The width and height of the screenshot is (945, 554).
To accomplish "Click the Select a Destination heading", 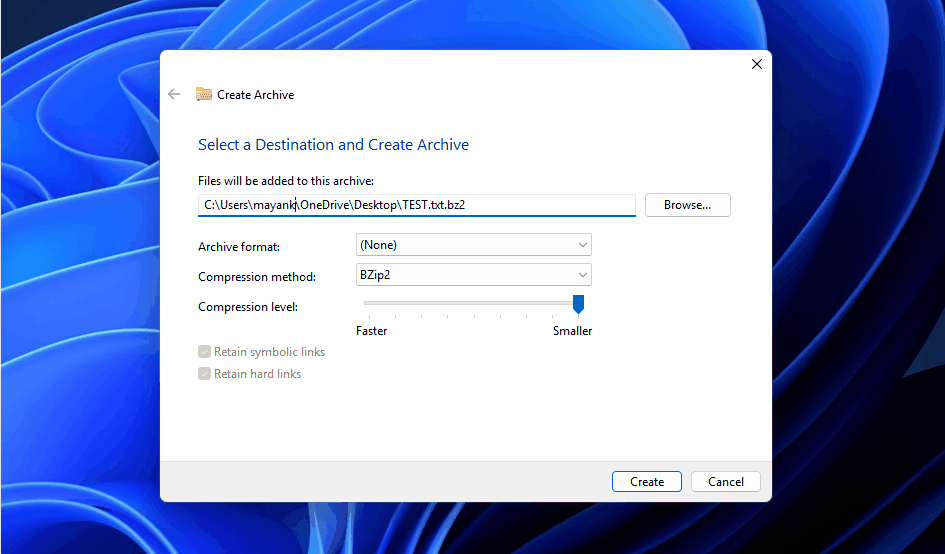I will (333, 145).
